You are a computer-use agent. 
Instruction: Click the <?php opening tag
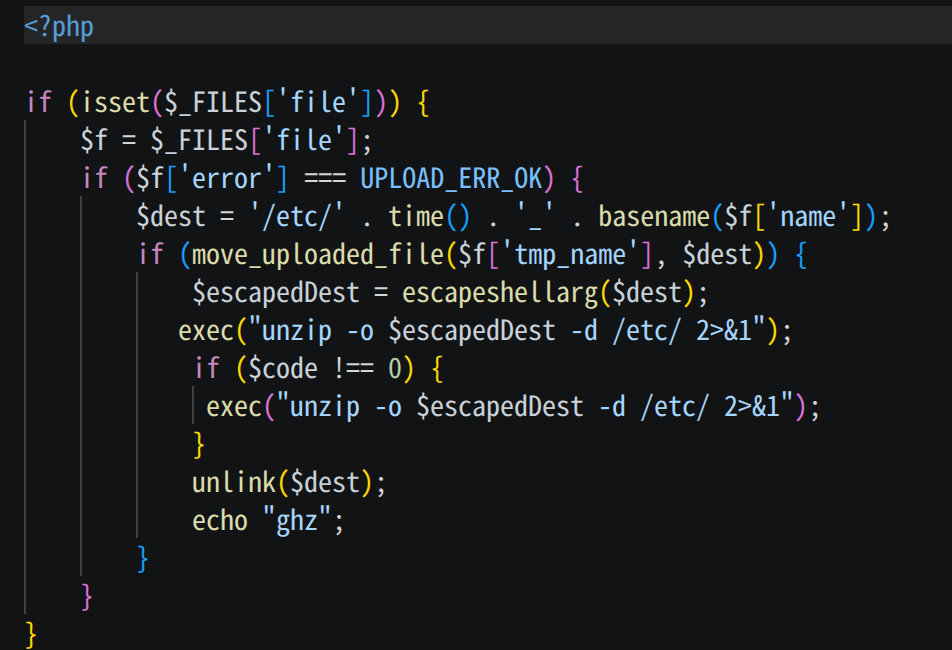(56, 27)
